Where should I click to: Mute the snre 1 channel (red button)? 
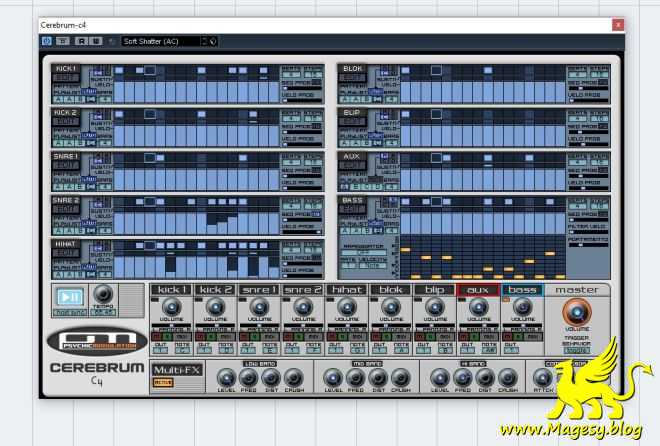point(244,337)
